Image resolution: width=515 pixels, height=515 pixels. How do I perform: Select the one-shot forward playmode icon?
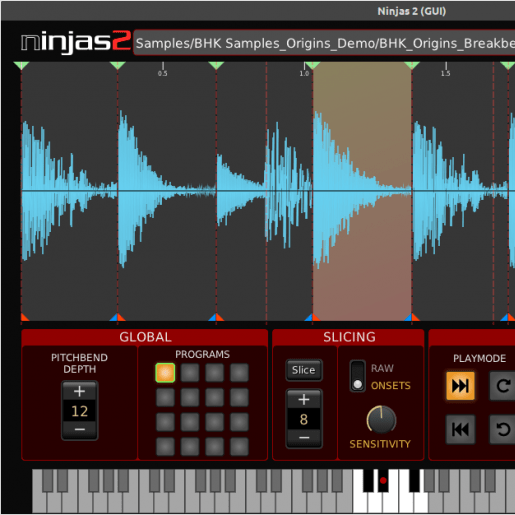click(460, 386)
